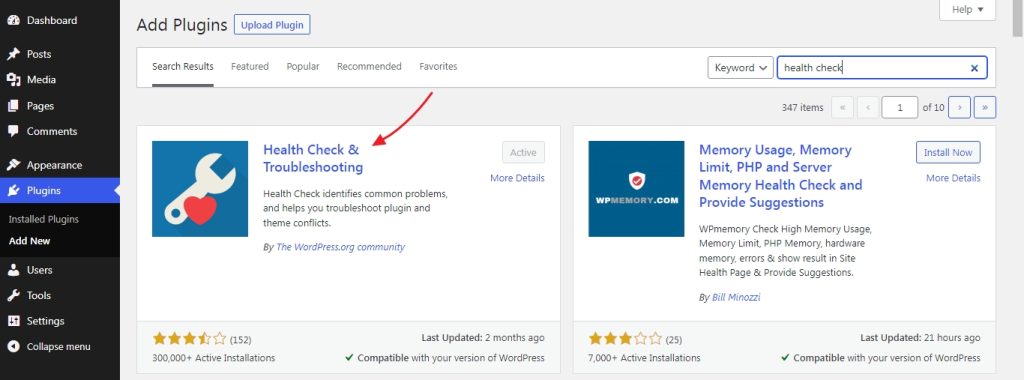Viewport: 1024px width, 380px height.
Task: Click '7,000+ Active Installations' text
Action: [645, 358]
